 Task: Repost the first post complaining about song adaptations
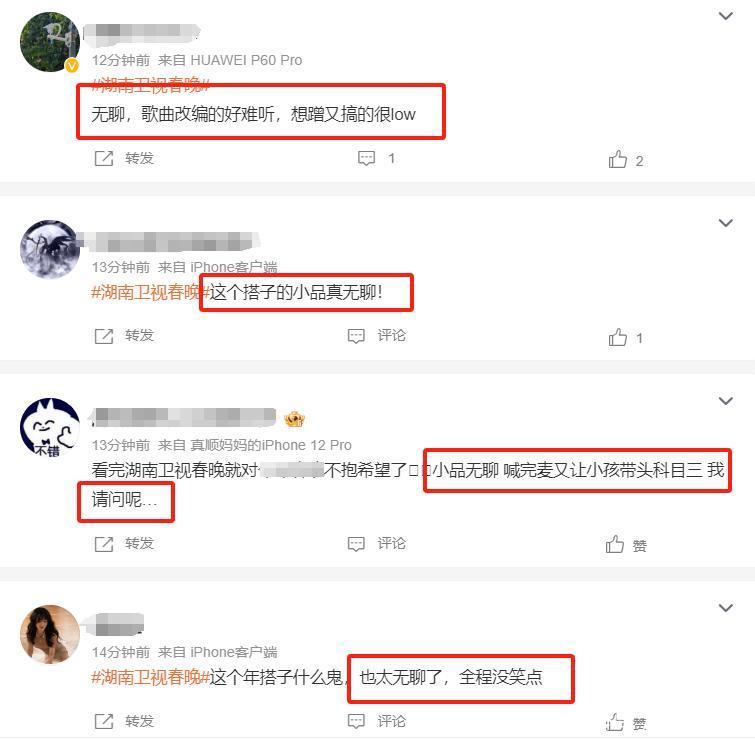(x=124, y=158)
